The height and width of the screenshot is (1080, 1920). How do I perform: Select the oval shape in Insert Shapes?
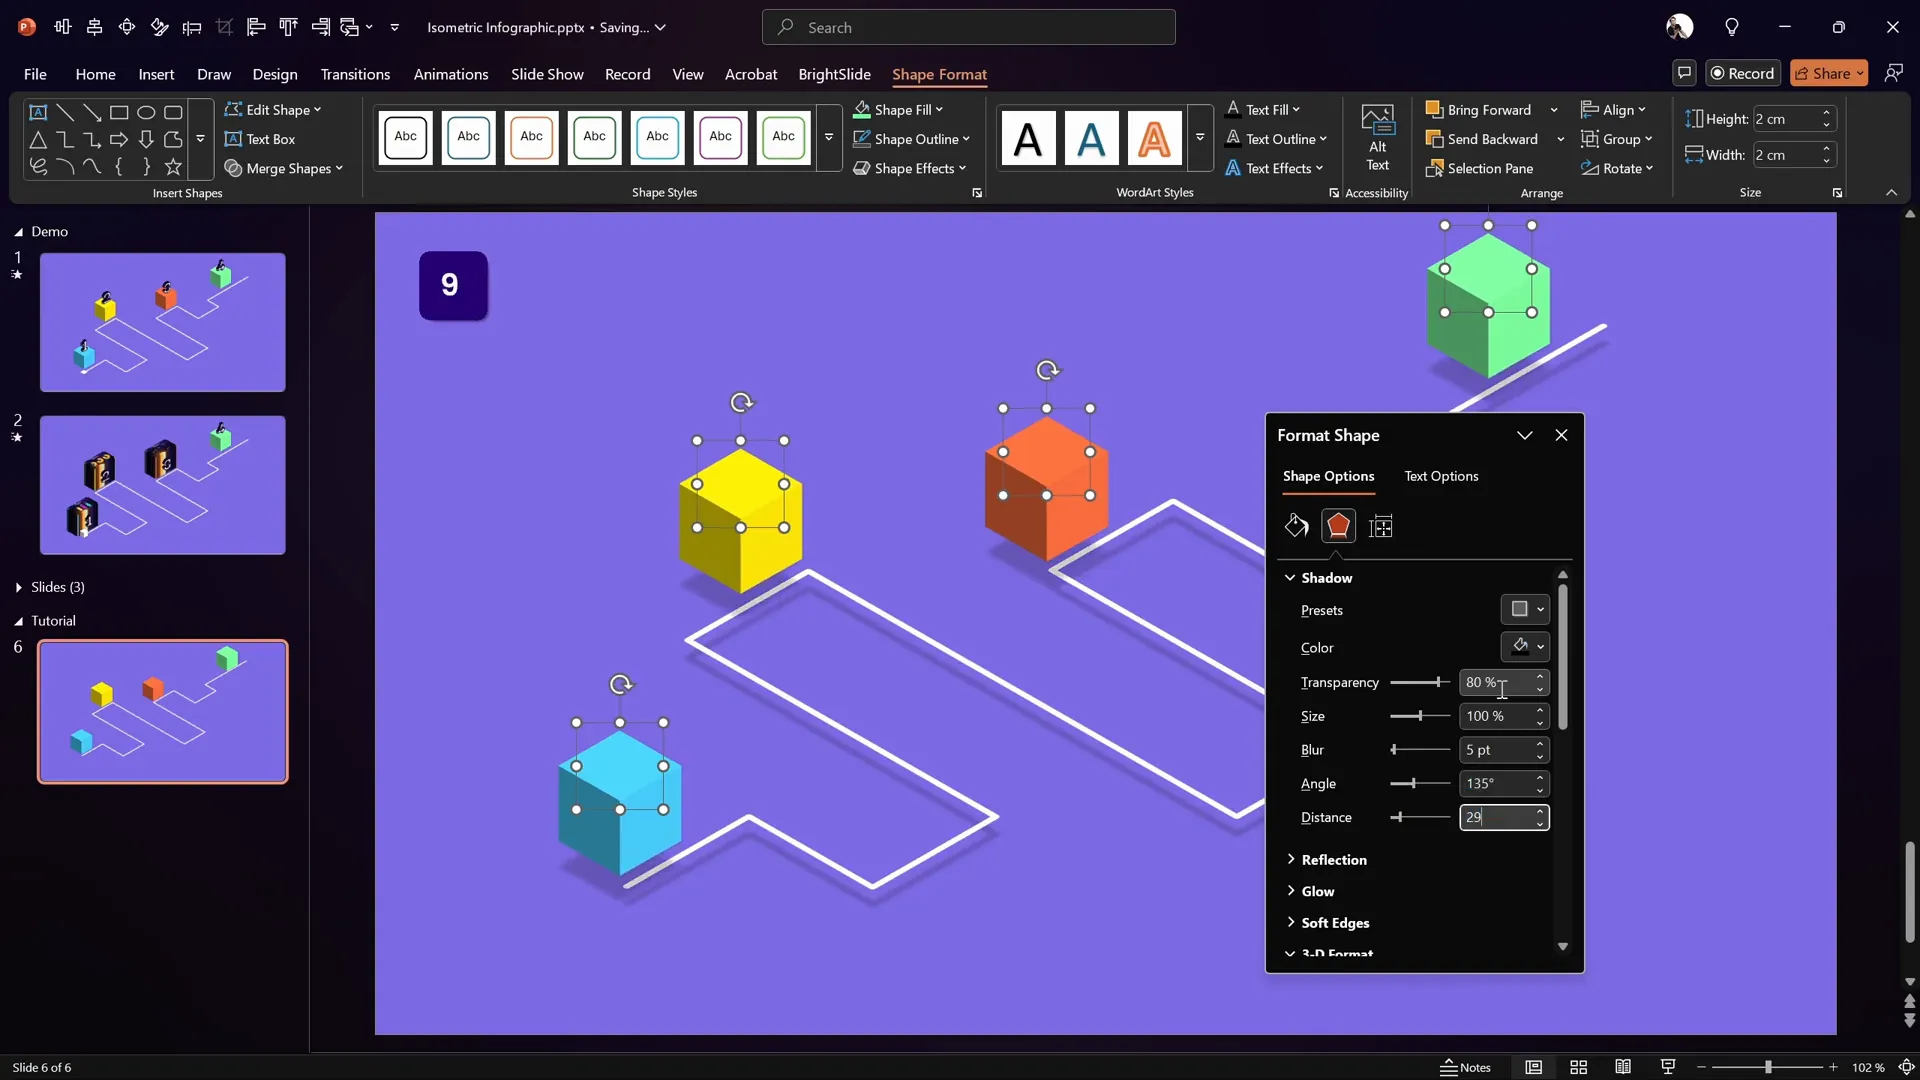(146, 112)
